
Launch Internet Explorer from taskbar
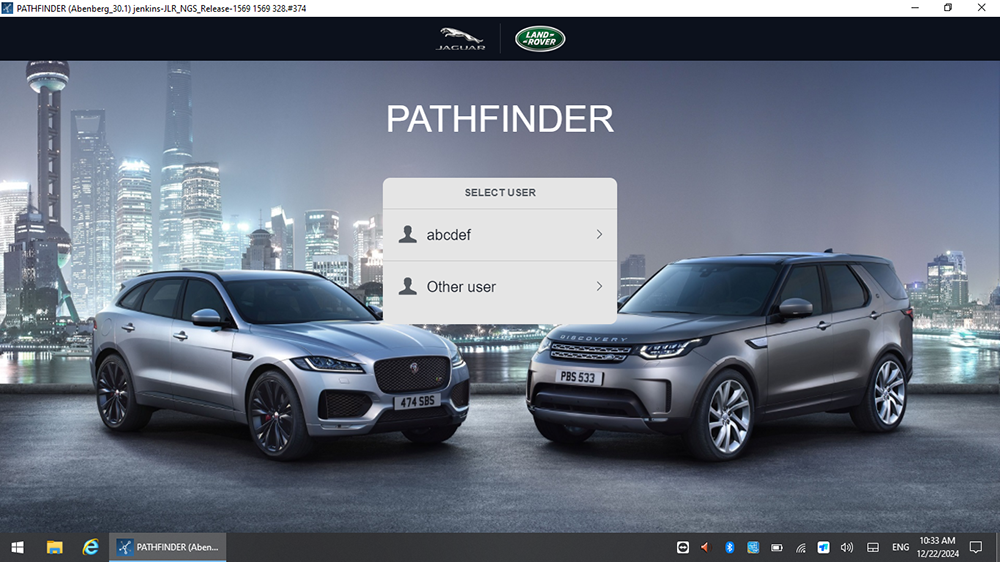91,547
